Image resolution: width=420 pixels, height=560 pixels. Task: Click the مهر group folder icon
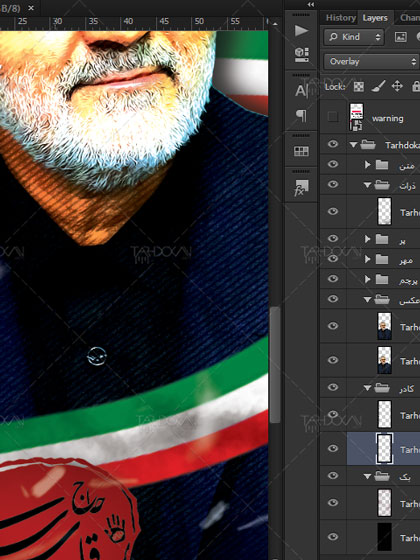[382, 259]
